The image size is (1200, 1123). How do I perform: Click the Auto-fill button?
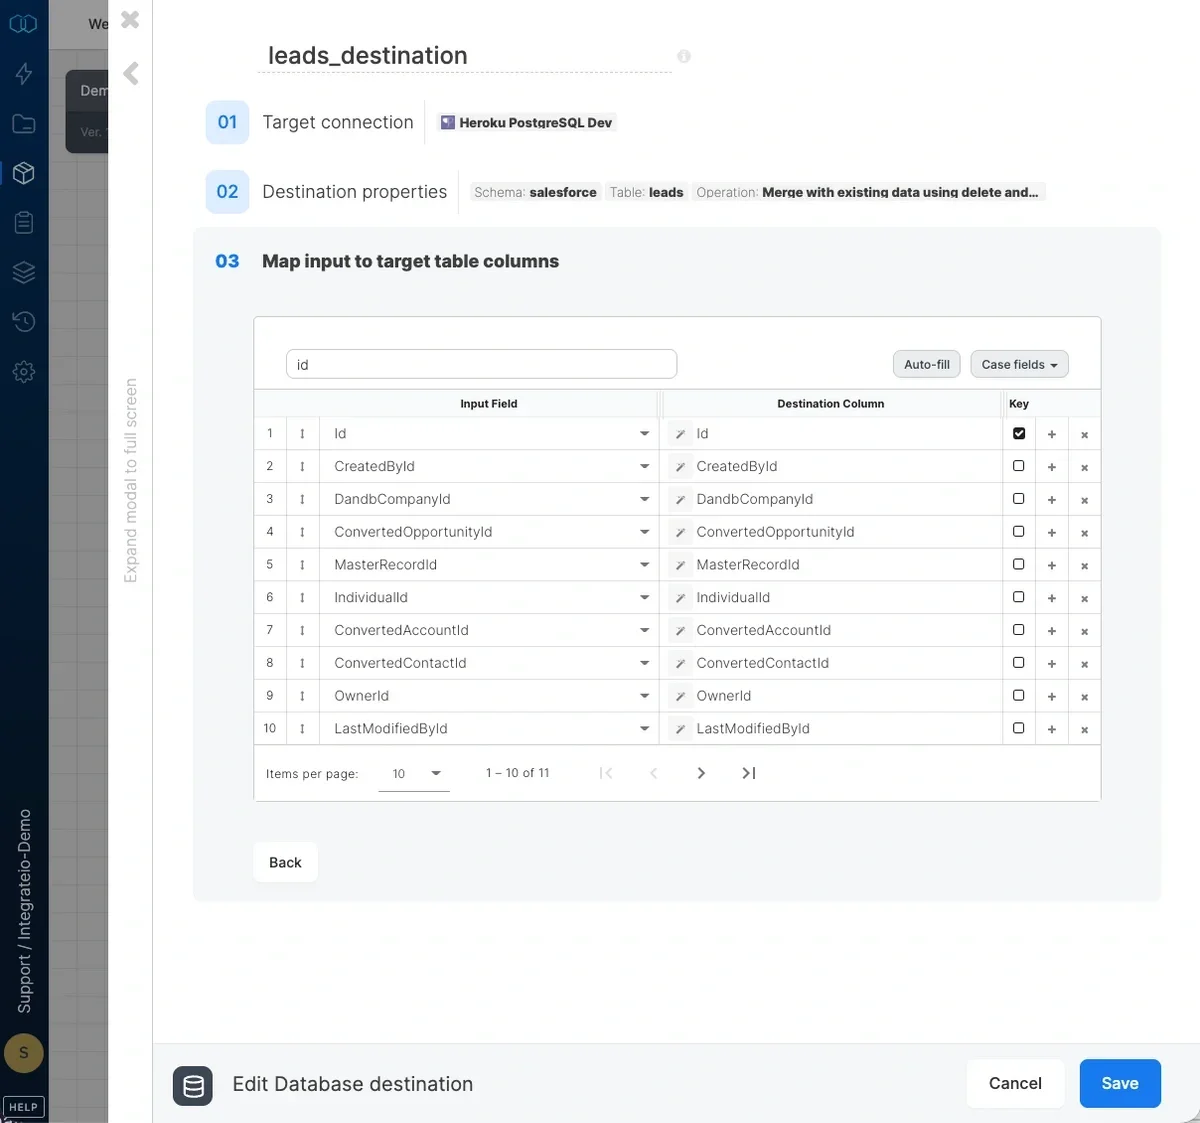coord(926,364)
